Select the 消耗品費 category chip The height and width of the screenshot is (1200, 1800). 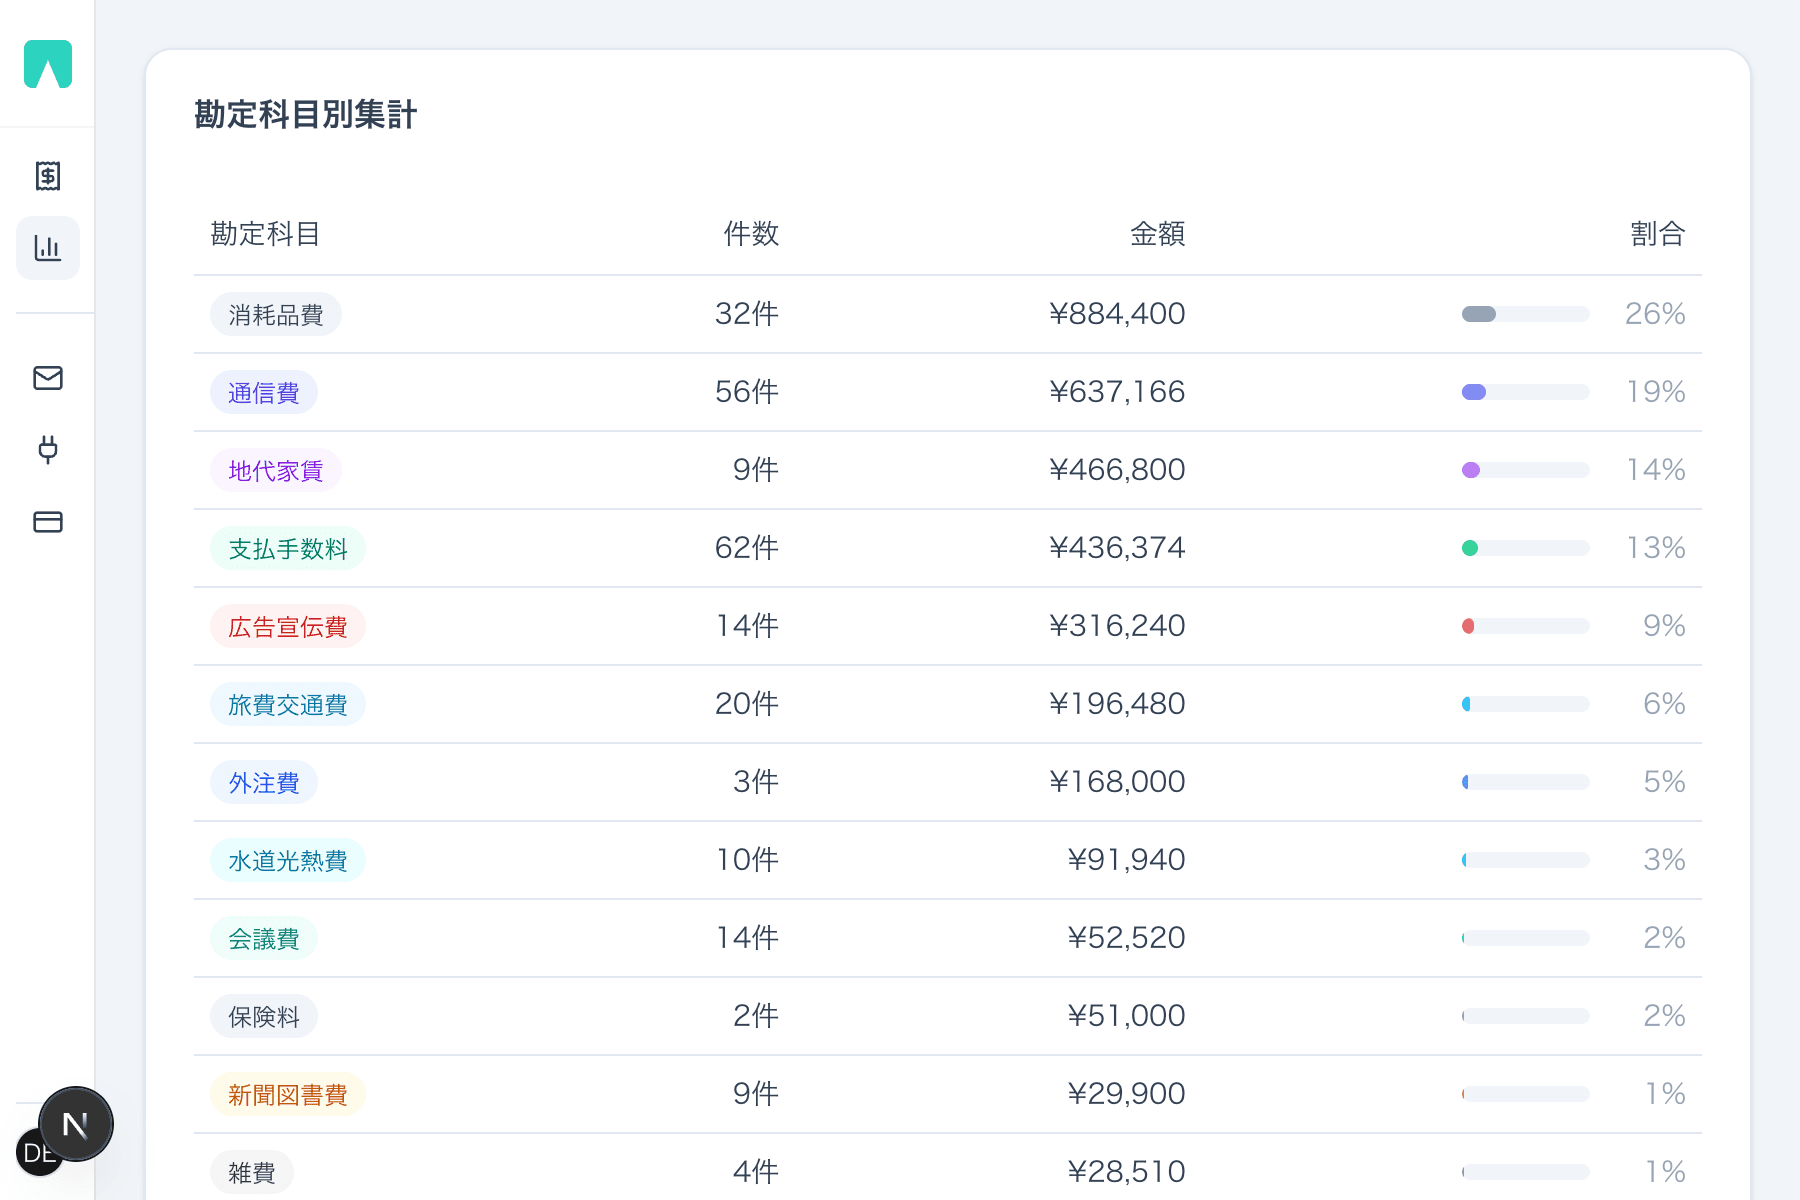point(276,313)
